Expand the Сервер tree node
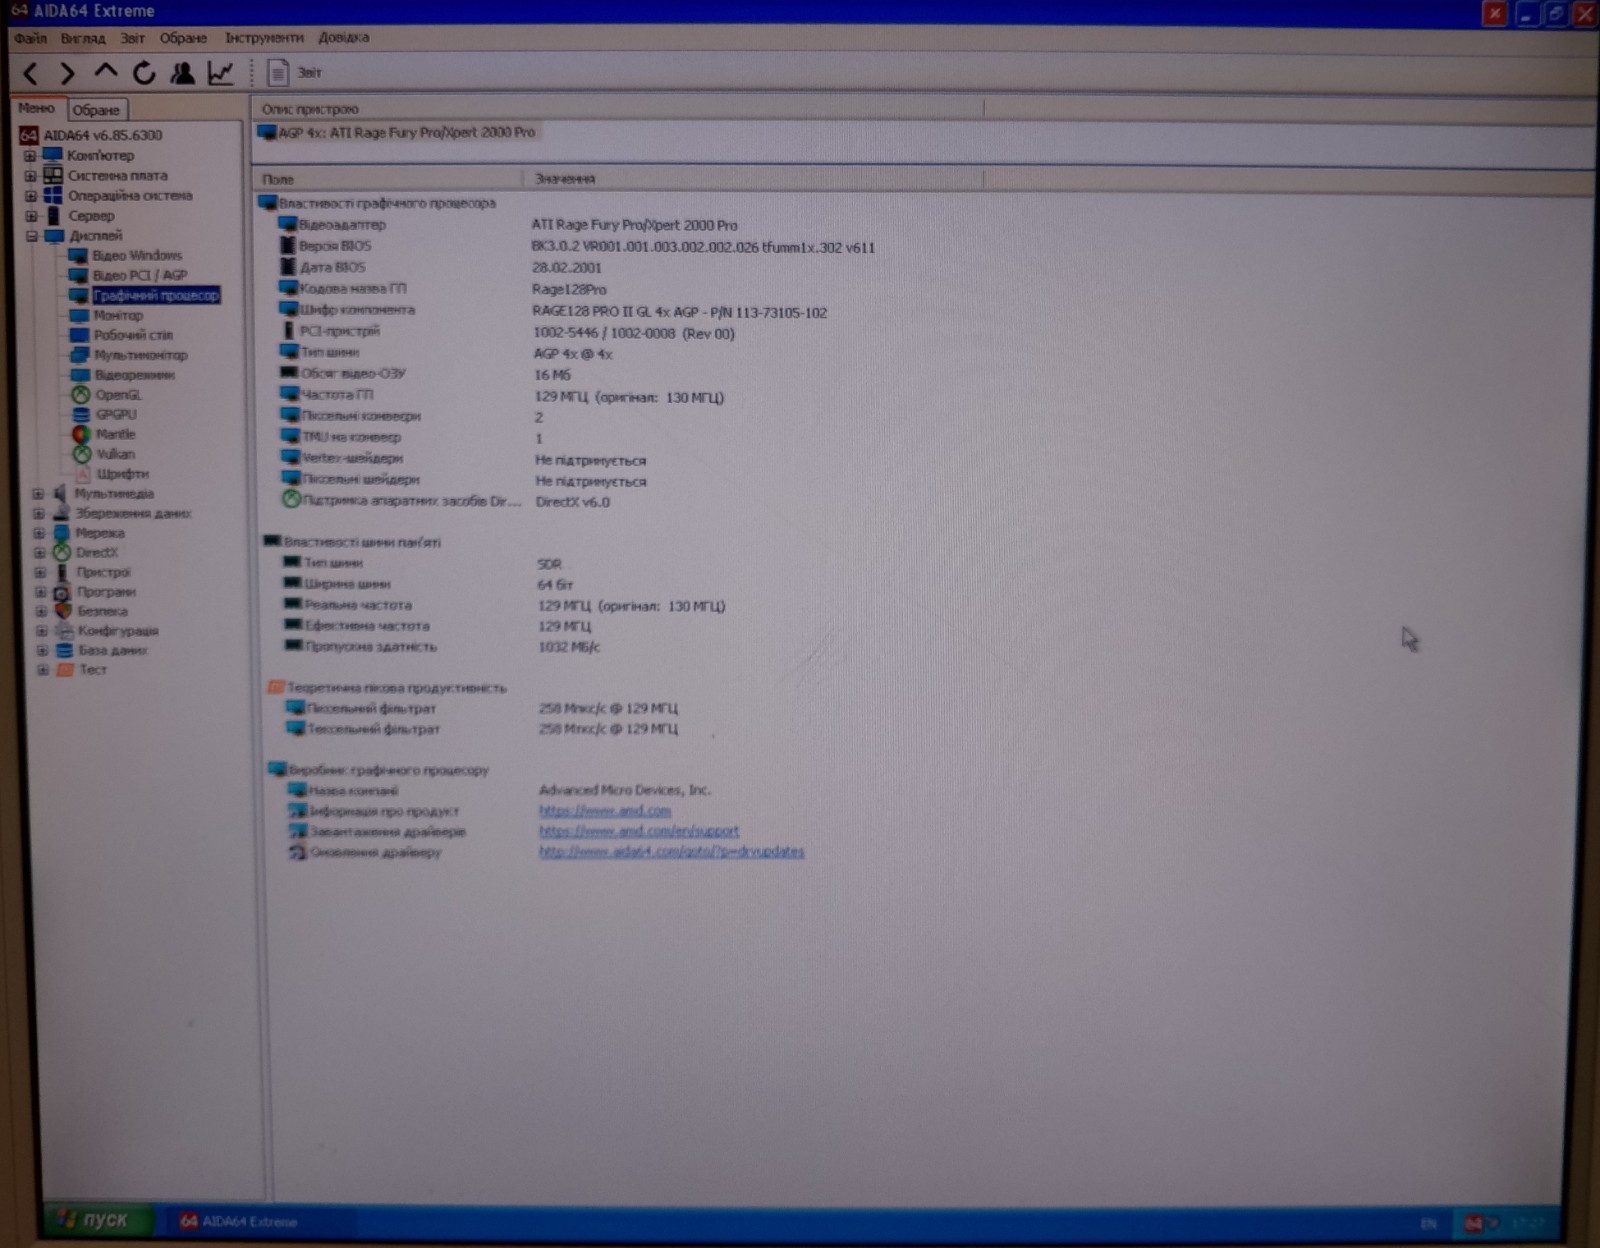 click(31, 216)
